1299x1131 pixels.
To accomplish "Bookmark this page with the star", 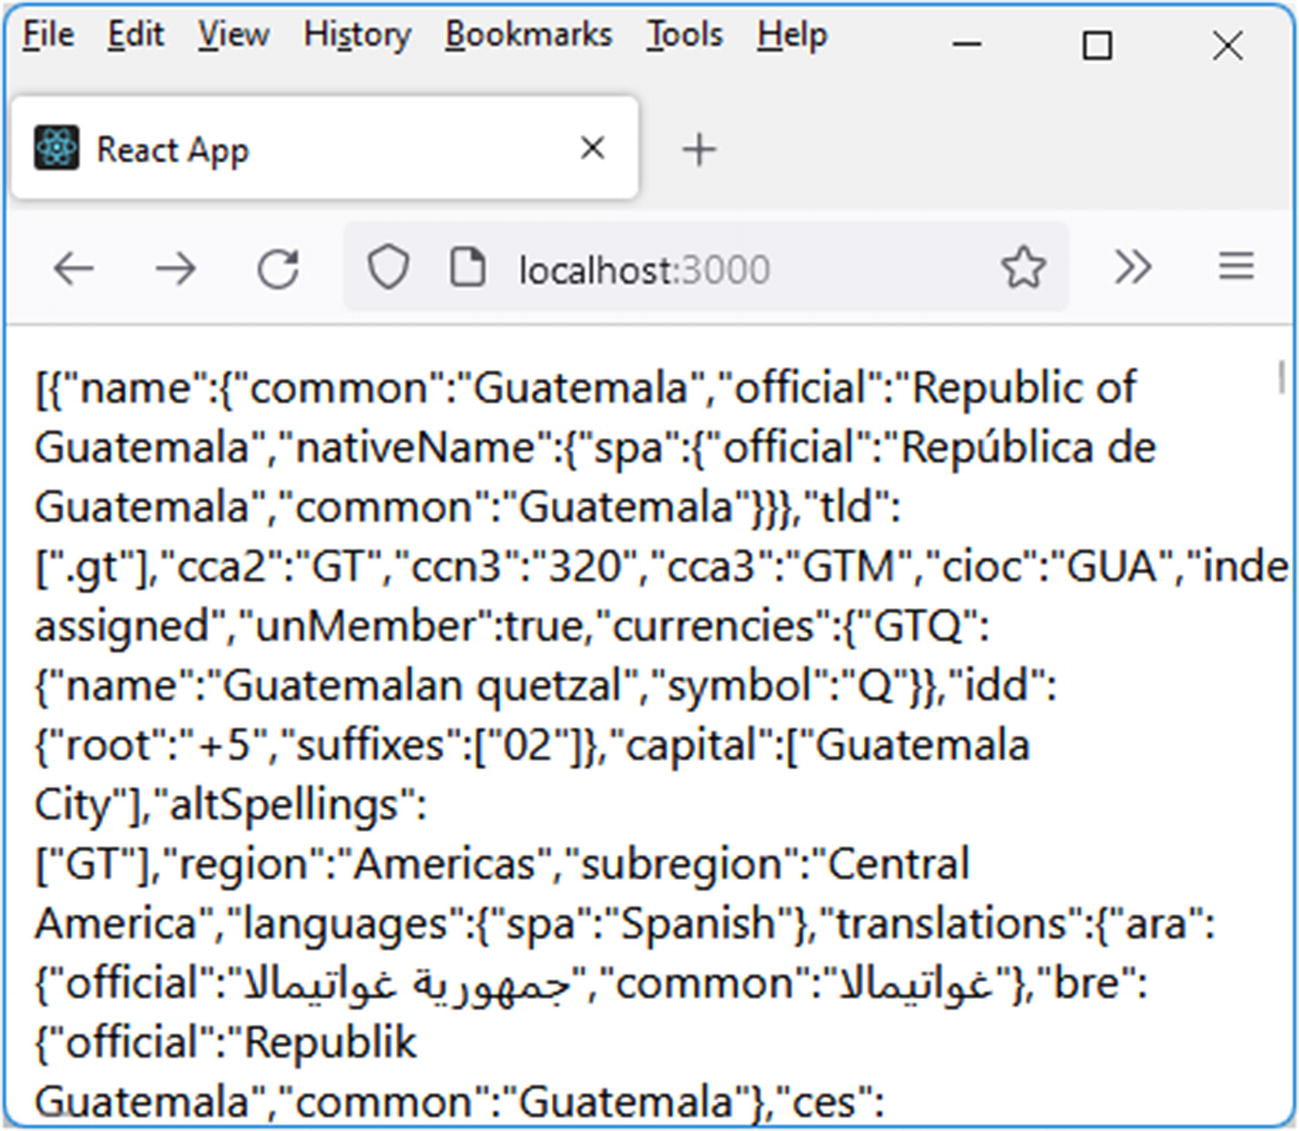I will tap(1023, 268).
